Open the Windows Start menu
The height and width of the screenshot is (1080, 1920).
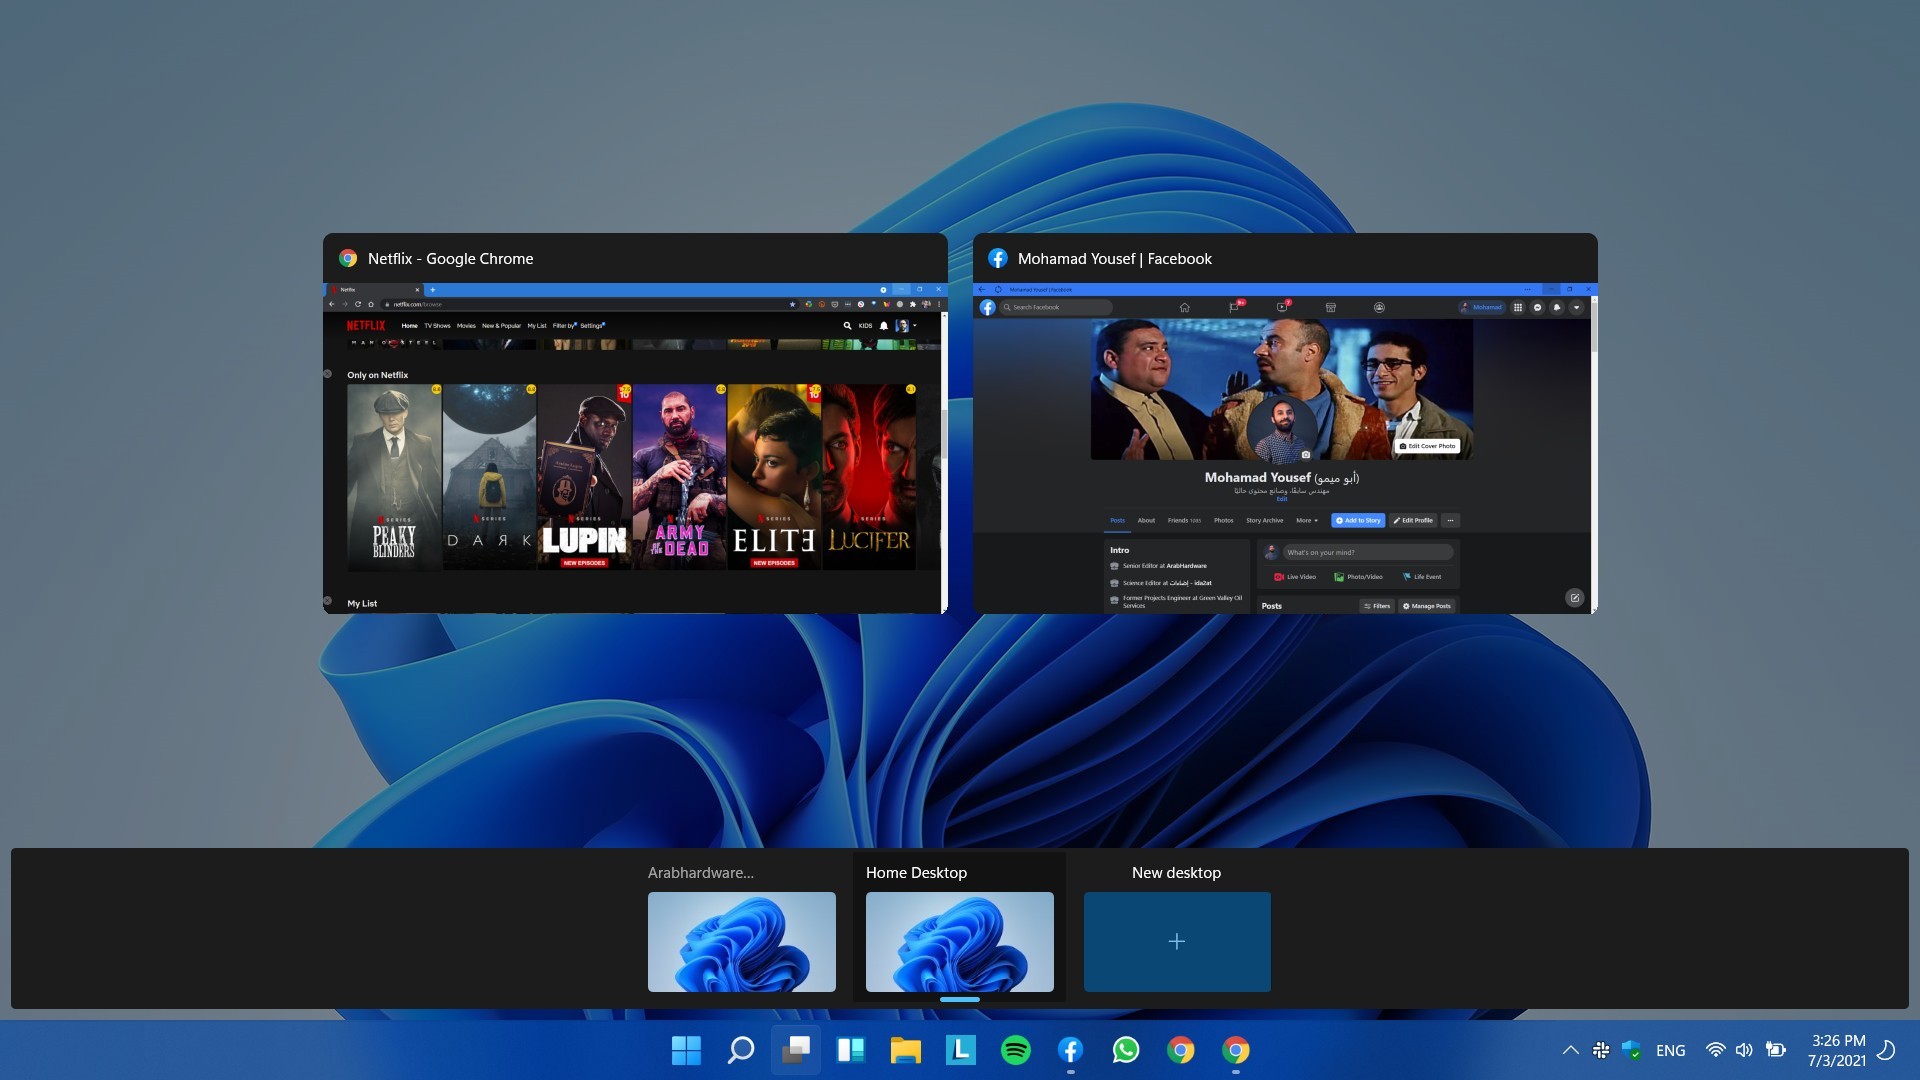686,1050
